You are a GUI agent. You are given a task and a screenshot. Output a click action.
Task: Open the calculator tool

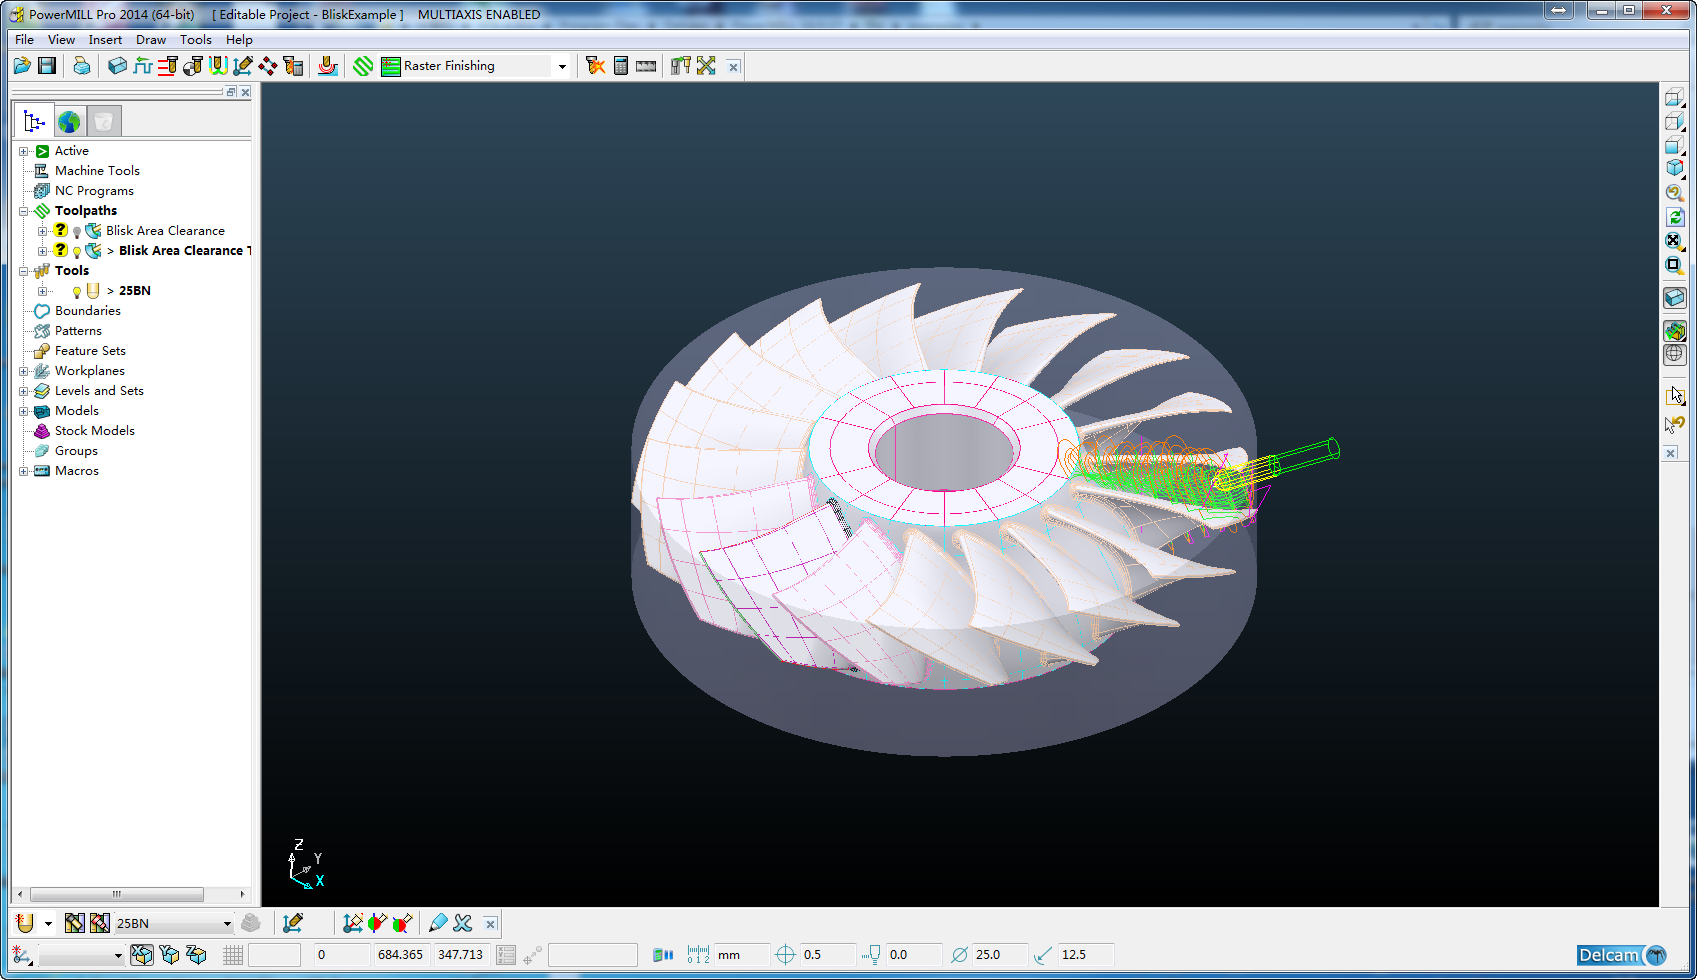(621, 66)
